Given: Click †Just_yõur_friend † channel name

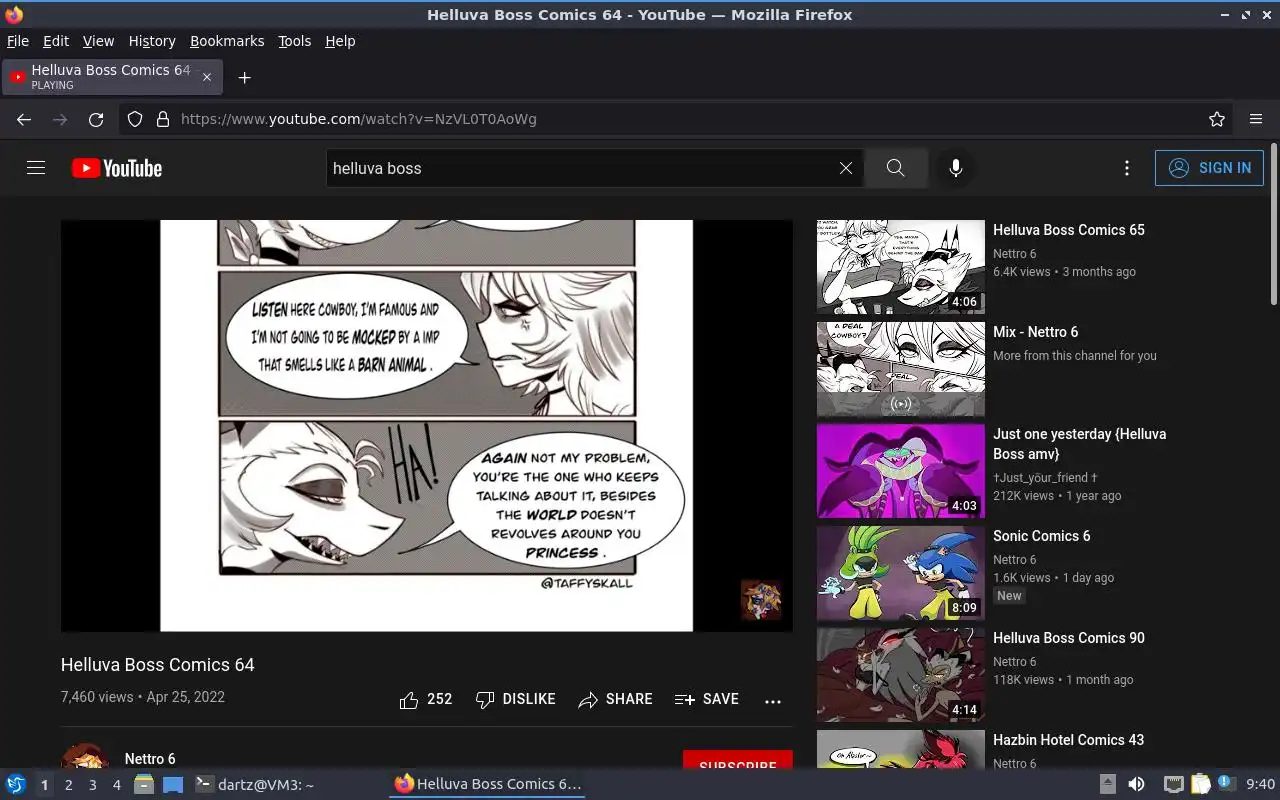Looking at the screenshot, I should [x=1045, y=478].
